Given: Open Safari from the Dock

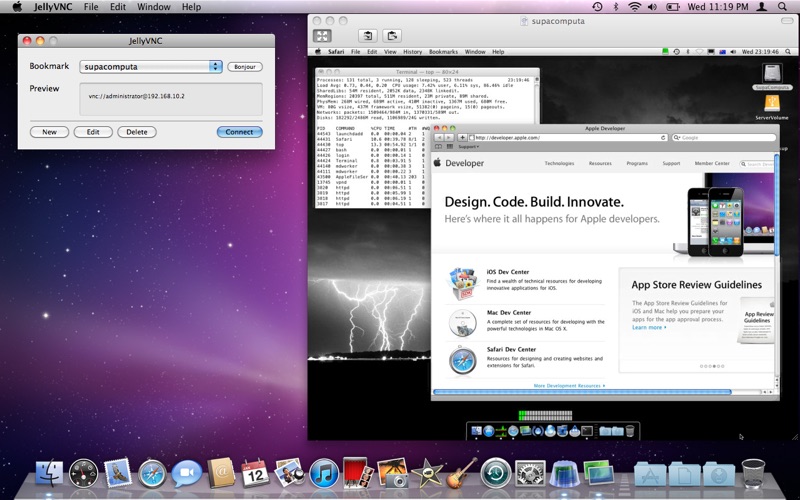Looking at the screenshot, I should [x=152, y=473].
